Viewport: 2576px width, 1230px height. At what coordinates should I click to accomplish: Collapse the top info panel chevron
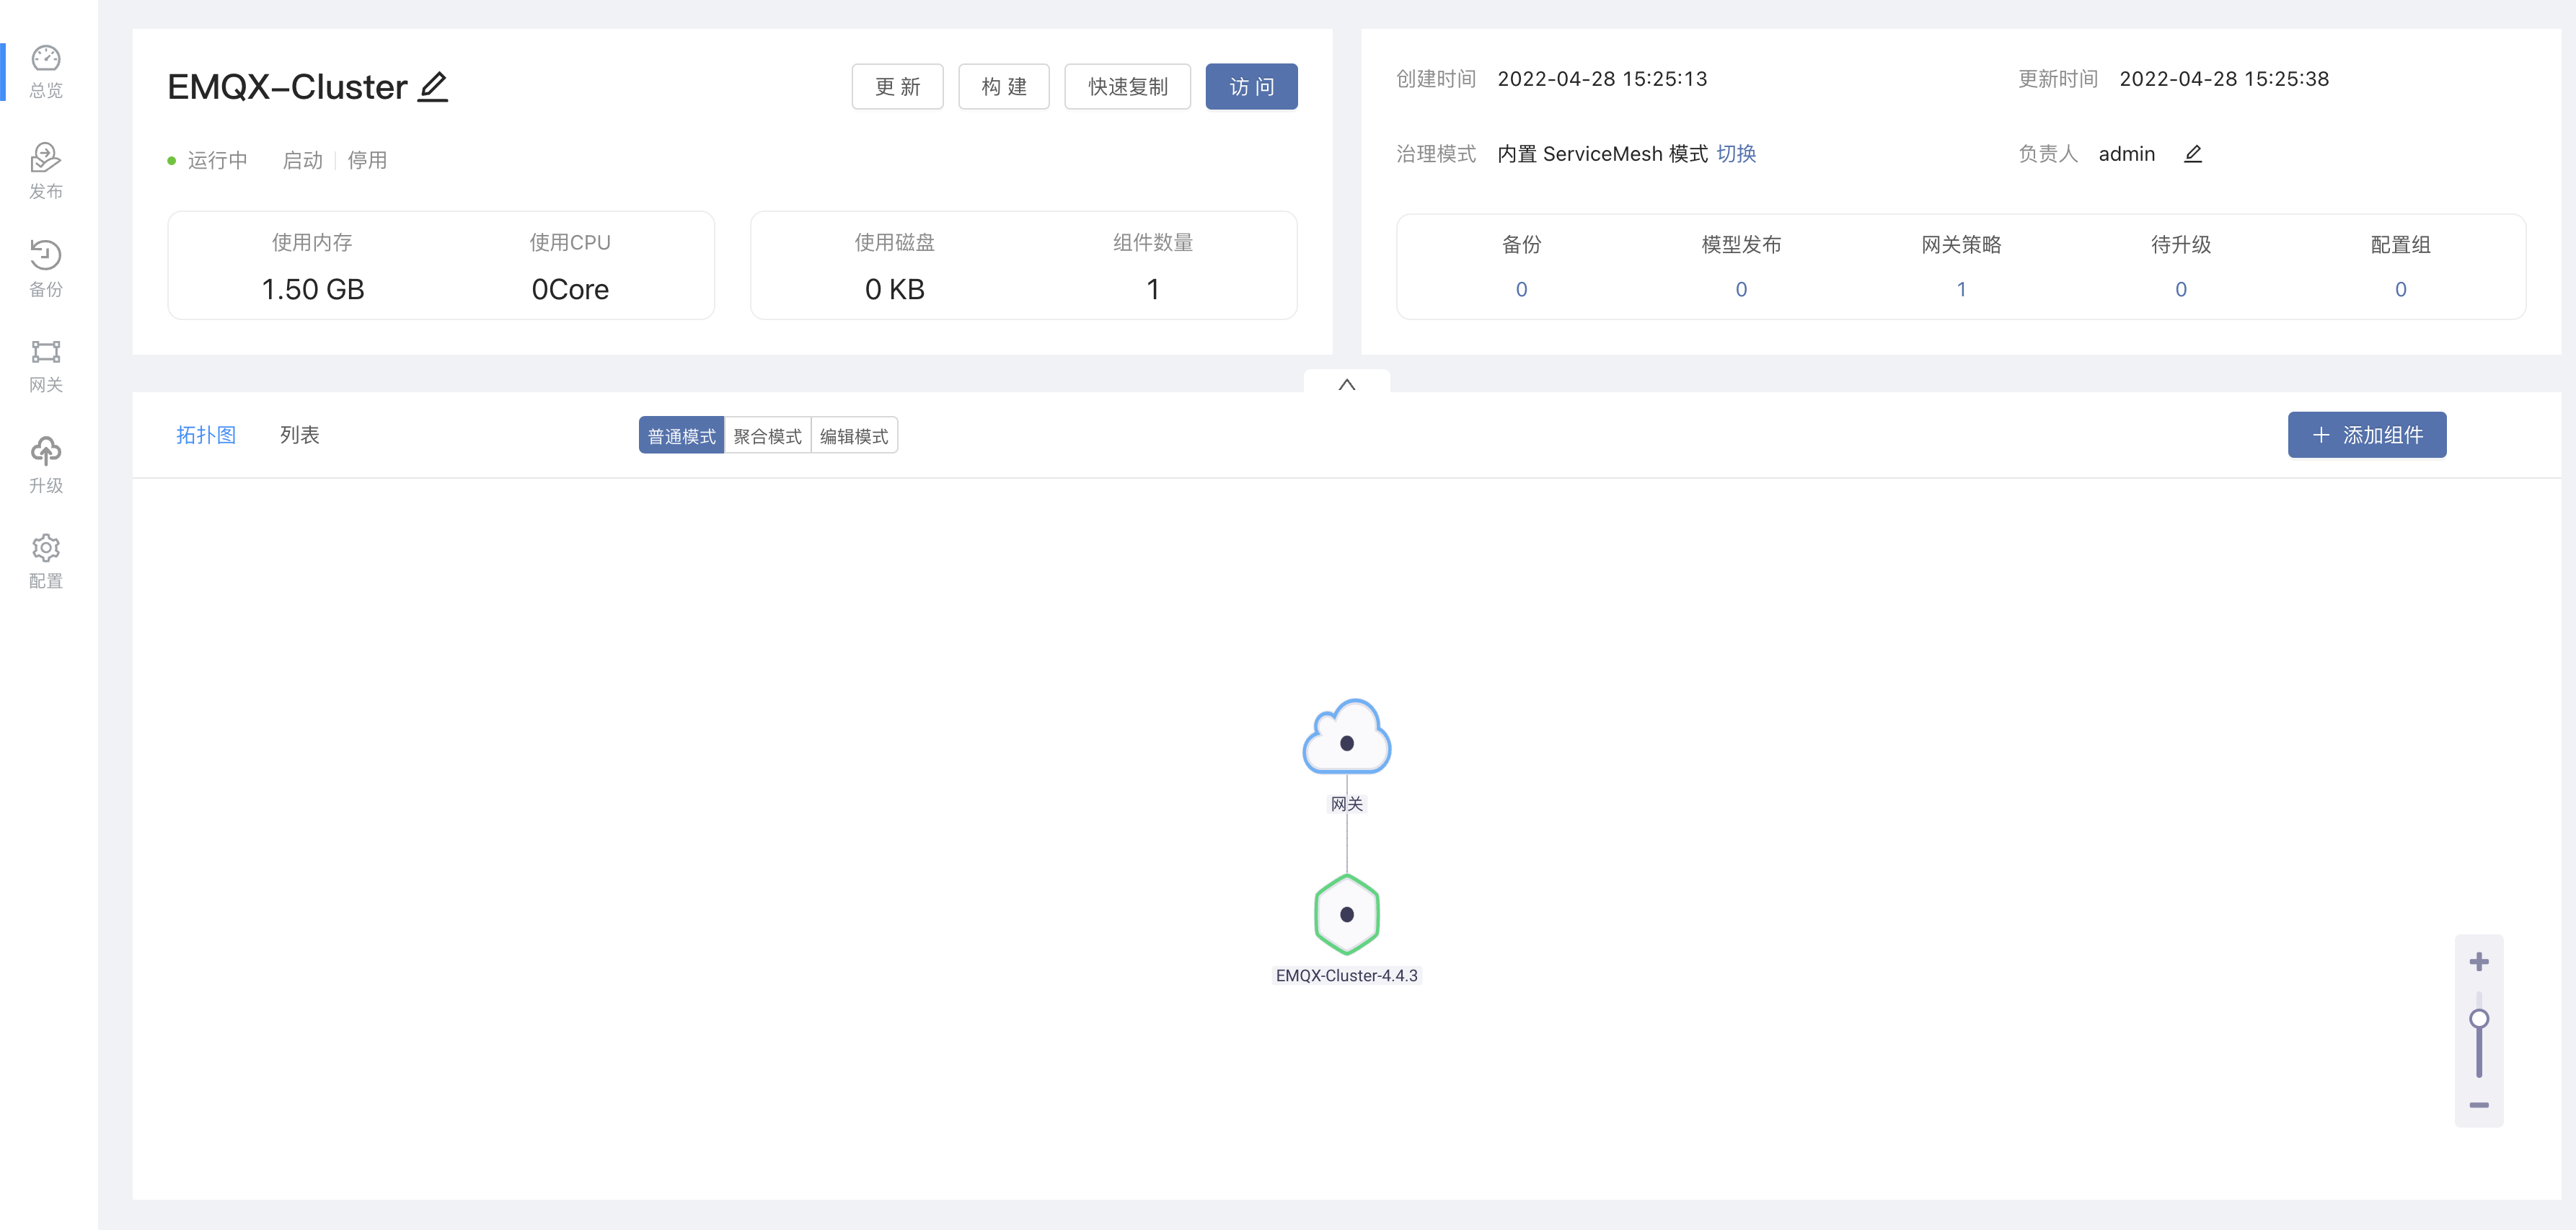[x=1347, y=384]
